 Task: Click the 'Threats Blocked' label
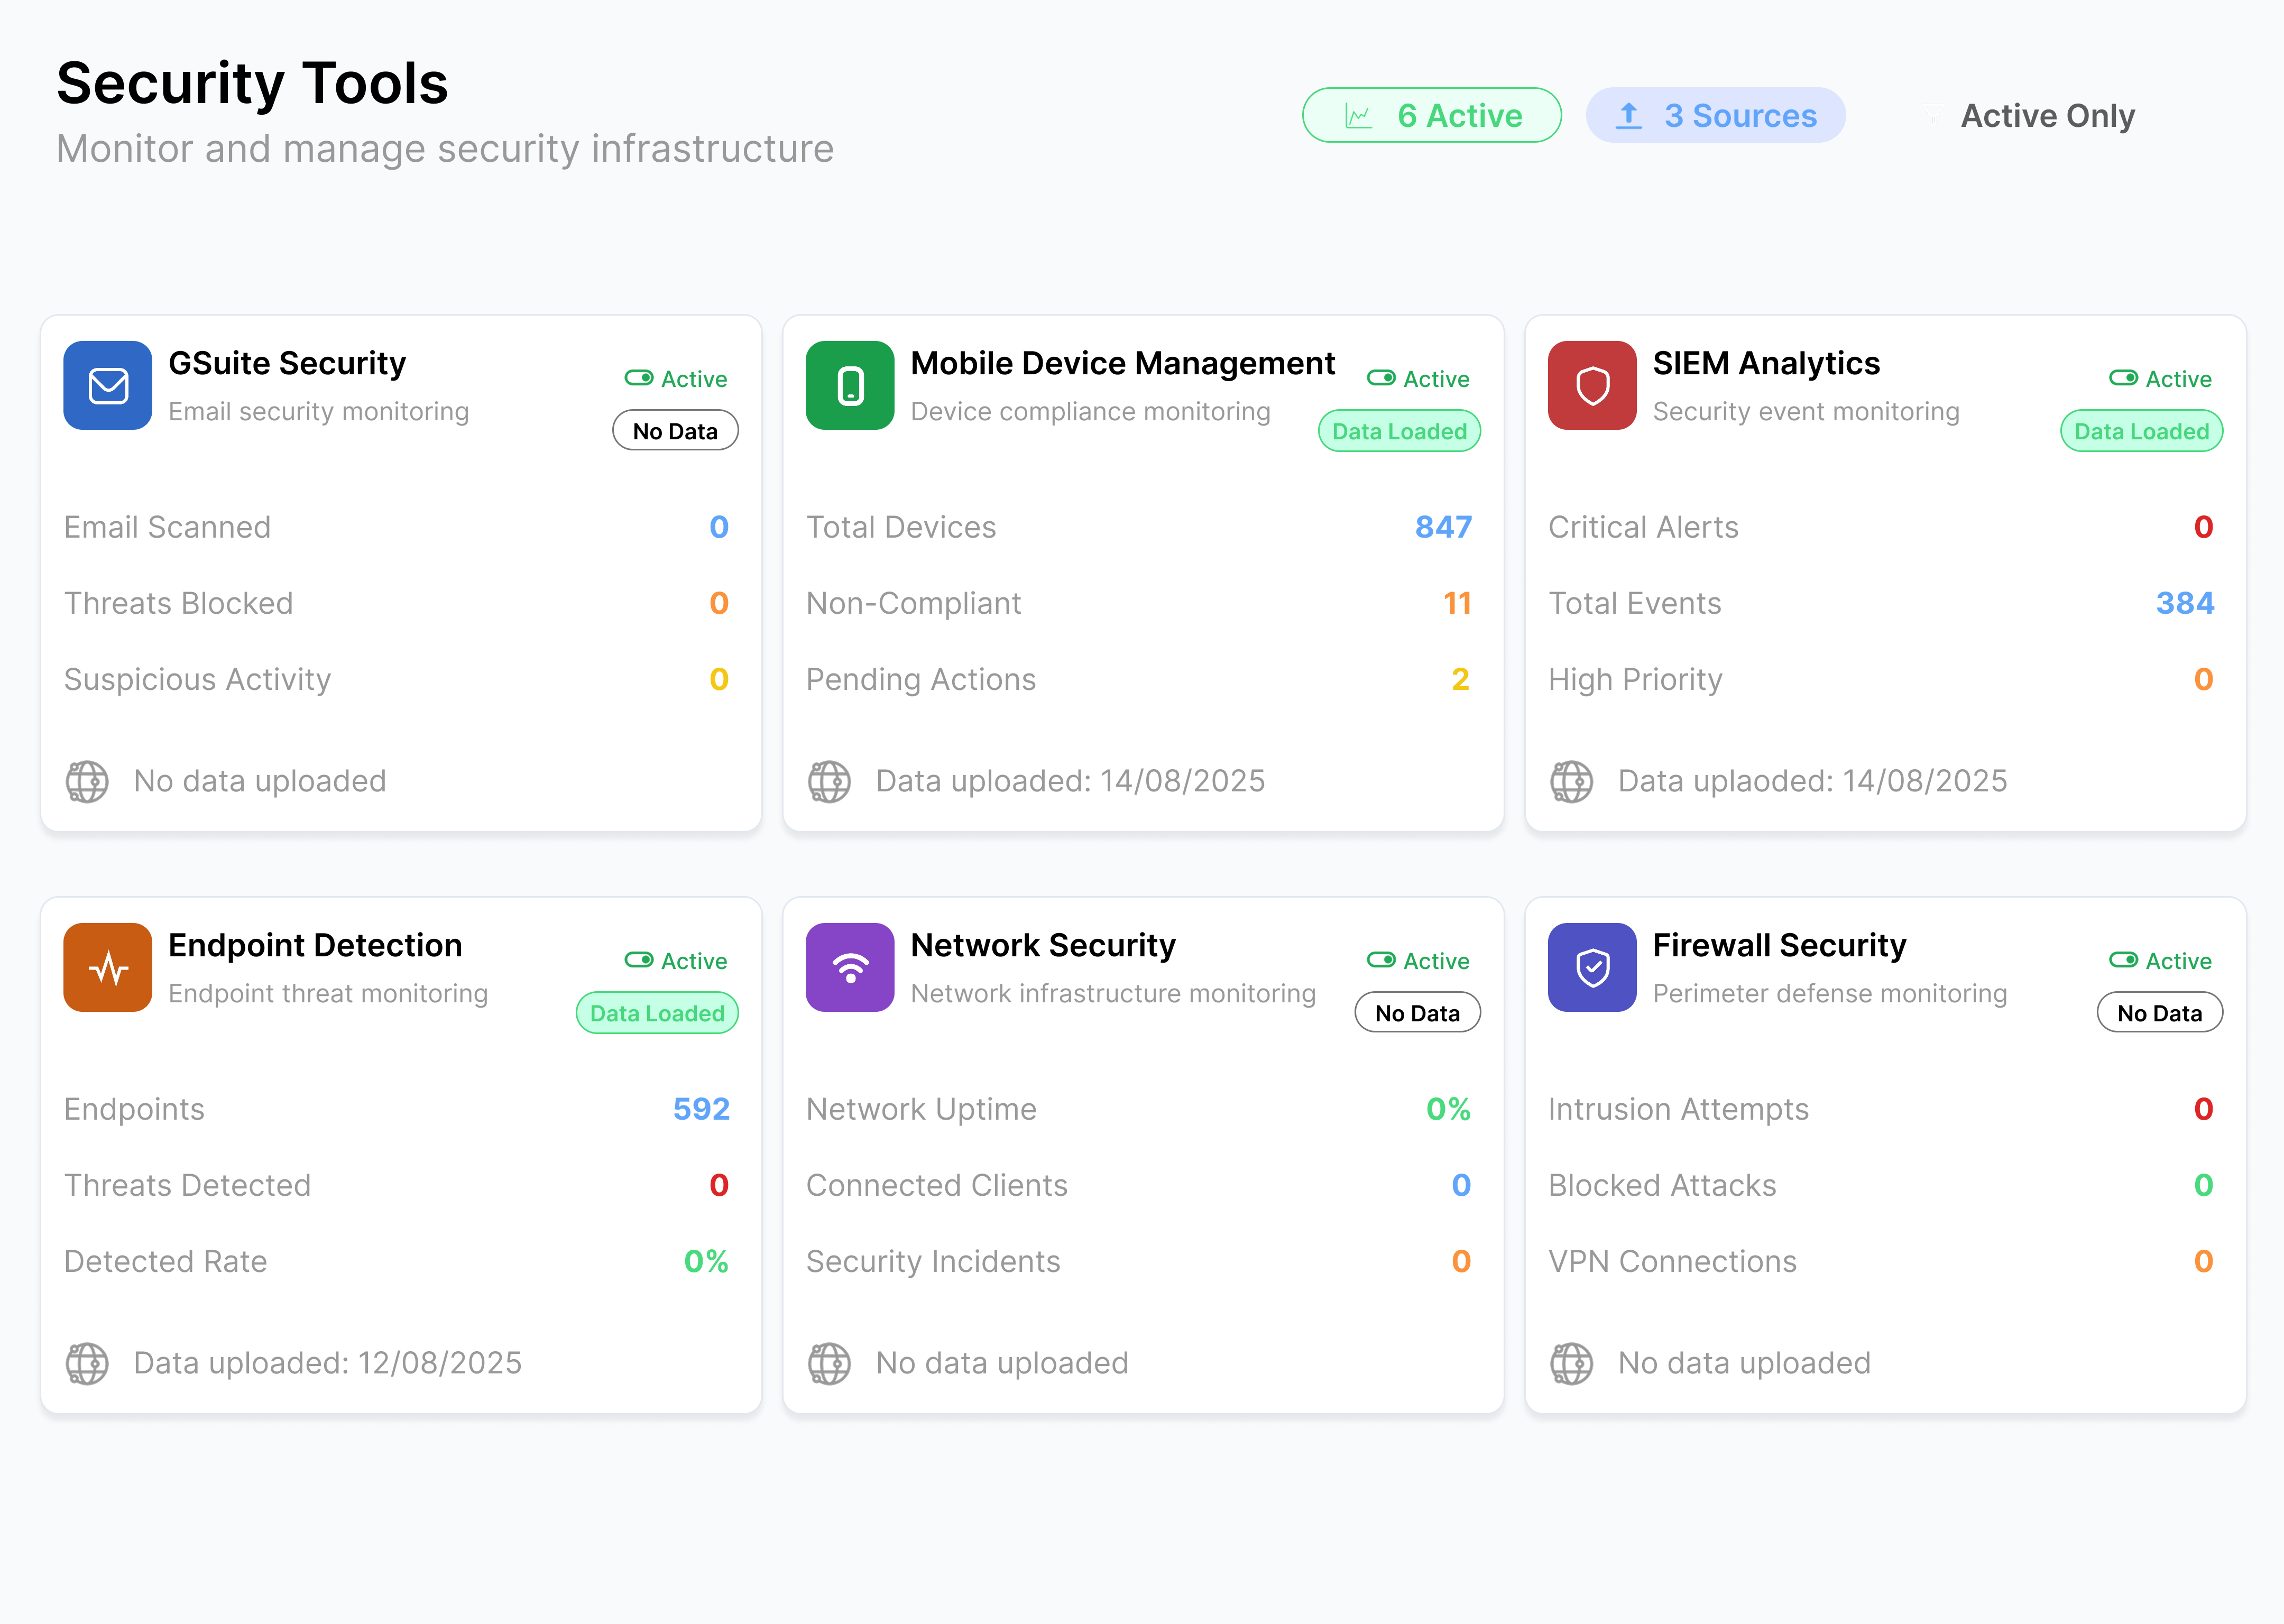[x=179, y=603]
